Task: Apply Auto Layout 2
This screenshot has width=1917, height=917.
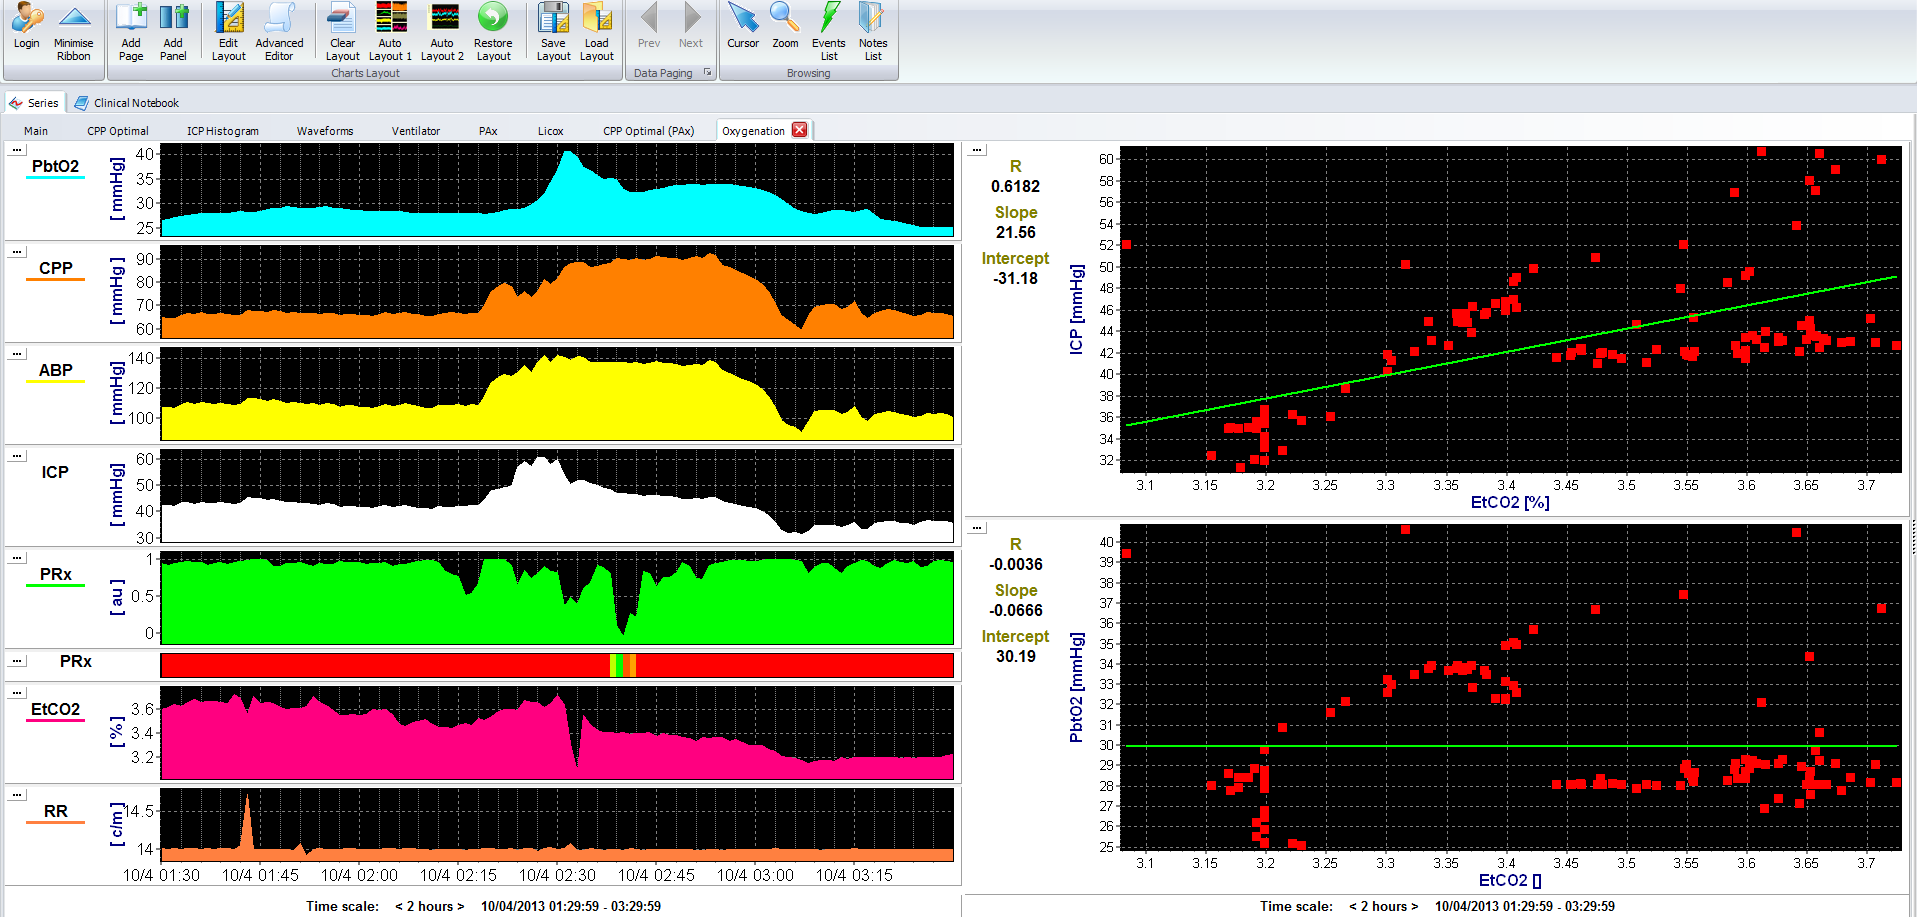Action: pyautogui.click(x=442, y=19)
